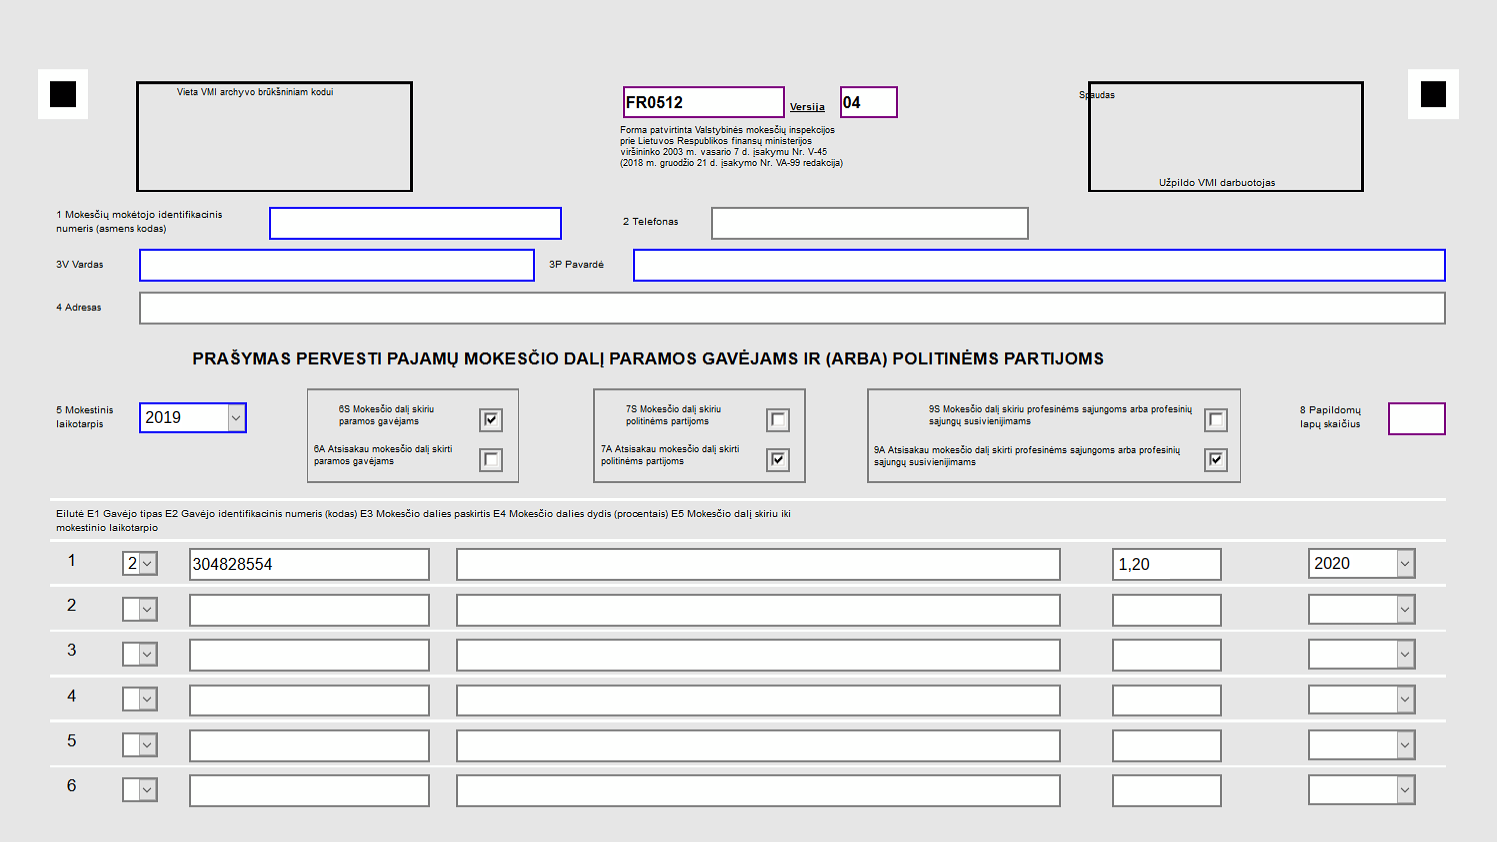Screen dimensions: 1497x842
Task: Uncheck 7A Atsisakau politinėms partijoms checkbox
Action: [778, 460]
